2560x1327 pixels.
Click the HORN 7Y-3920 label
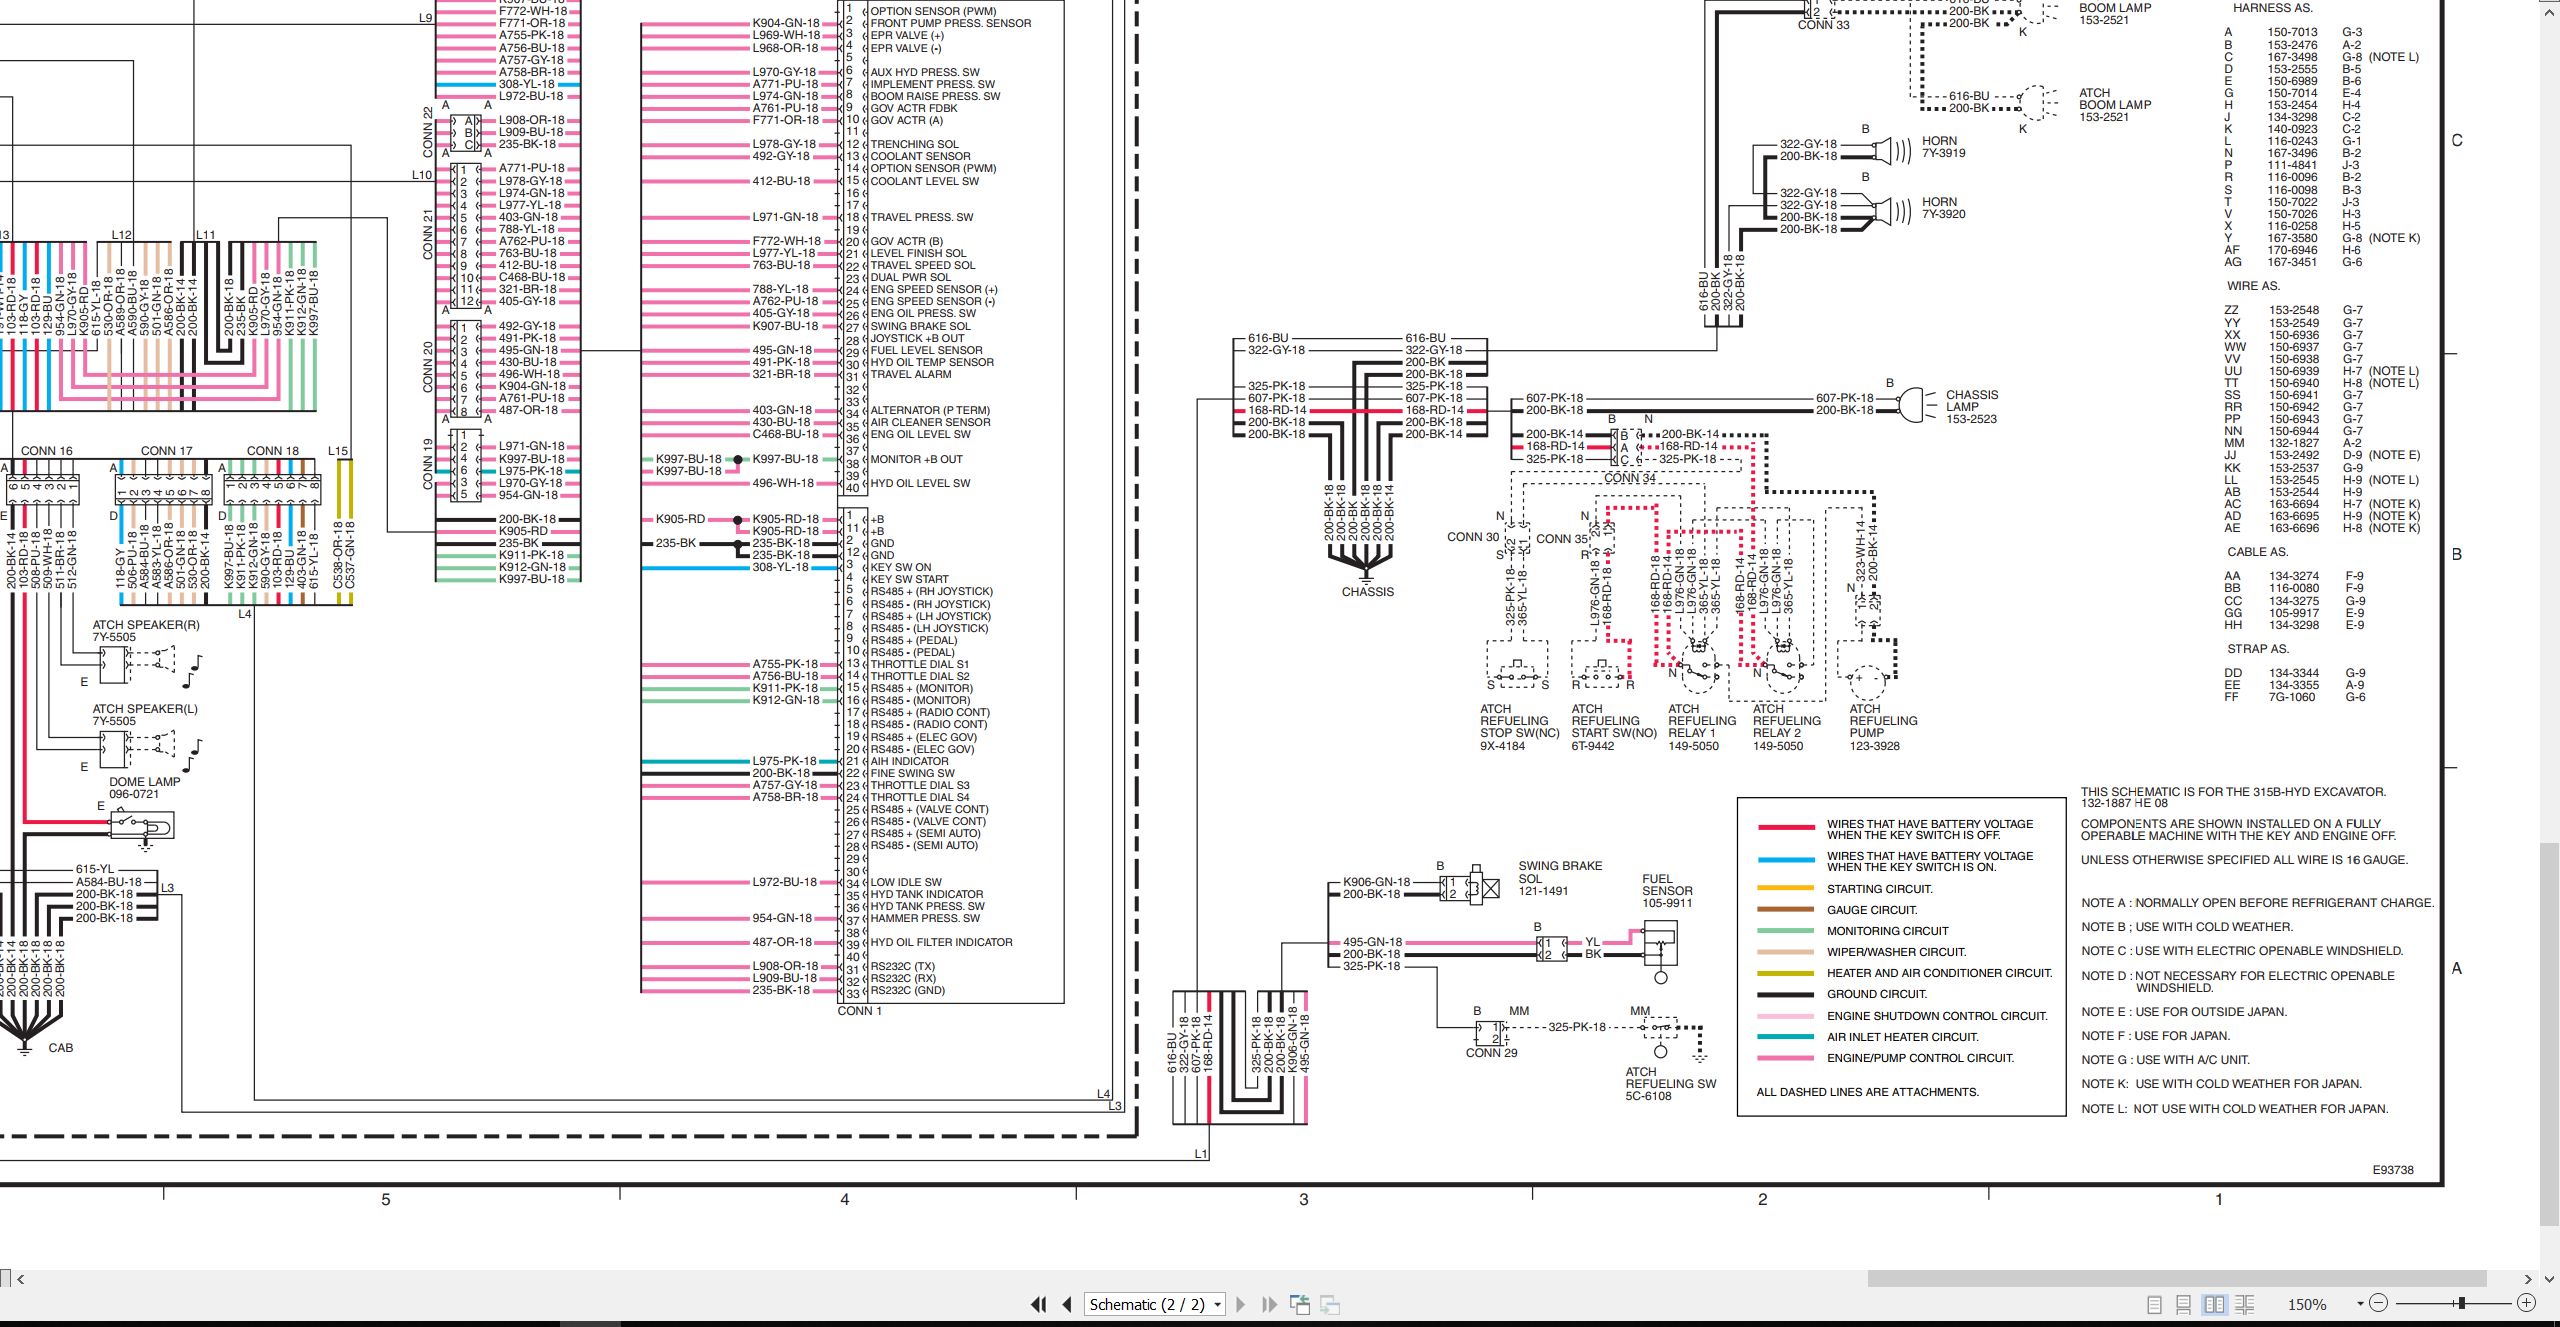[x=1943, y=208]
